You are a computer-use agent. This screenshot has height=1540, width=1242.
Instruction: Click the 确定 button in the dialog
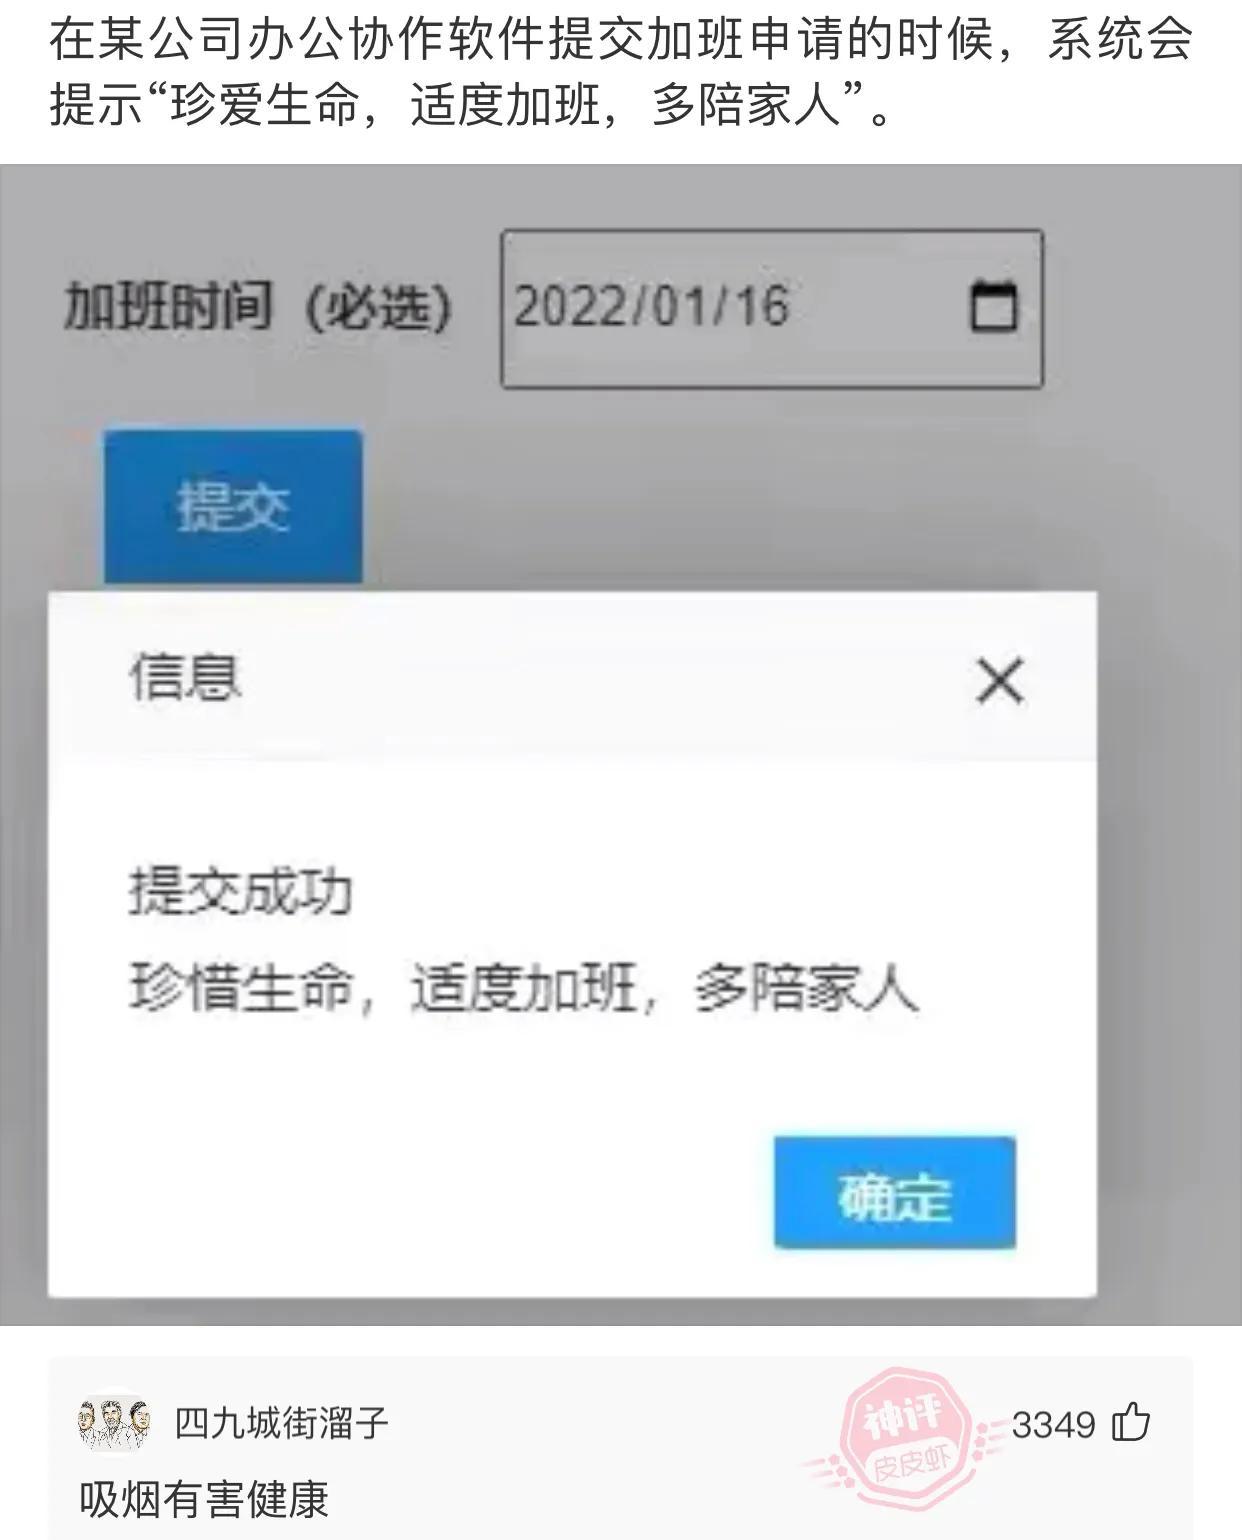click(895, 1192)
